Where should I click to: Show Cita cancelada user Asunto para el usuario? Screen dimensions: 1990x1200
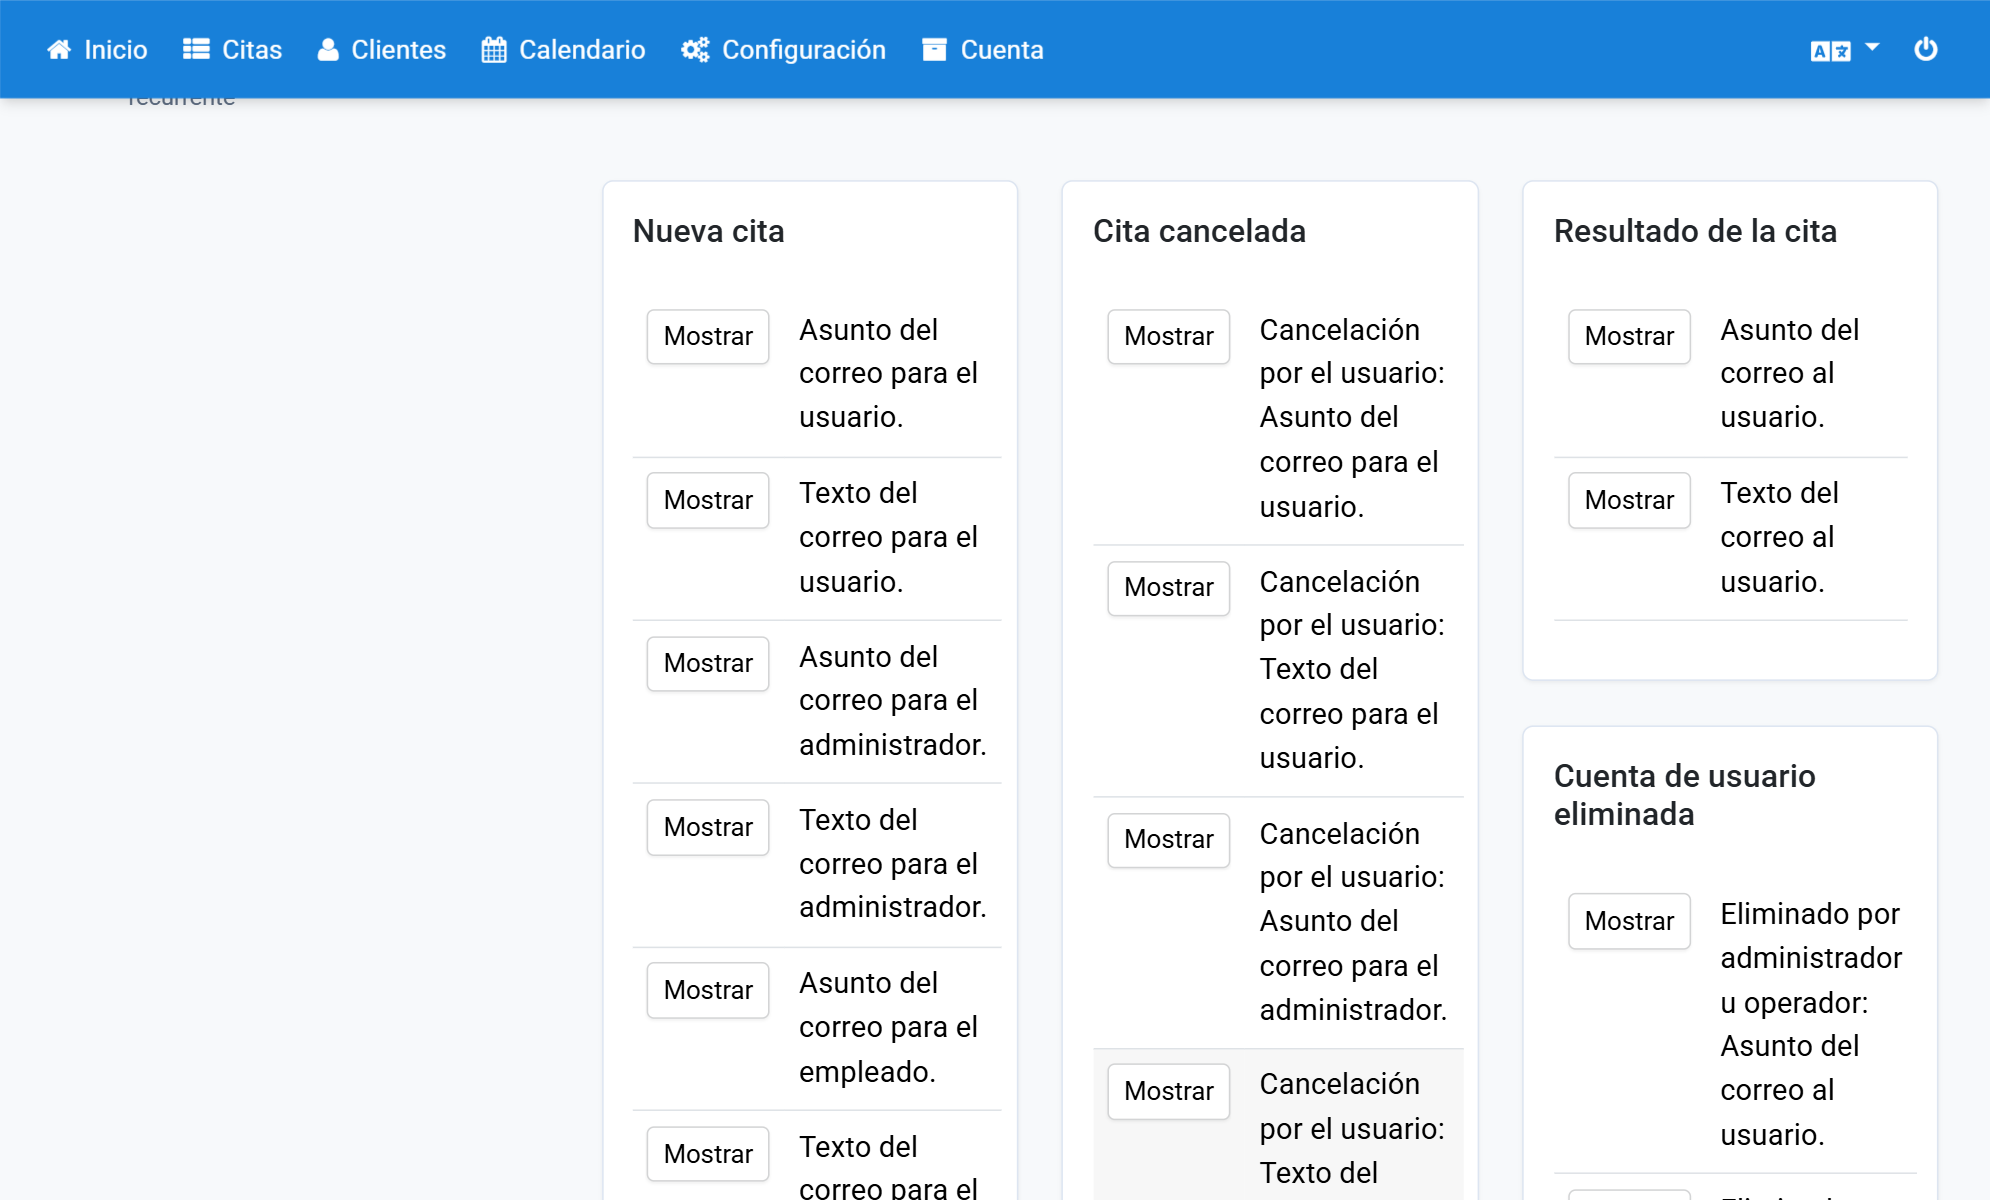tap(1168, 337)
